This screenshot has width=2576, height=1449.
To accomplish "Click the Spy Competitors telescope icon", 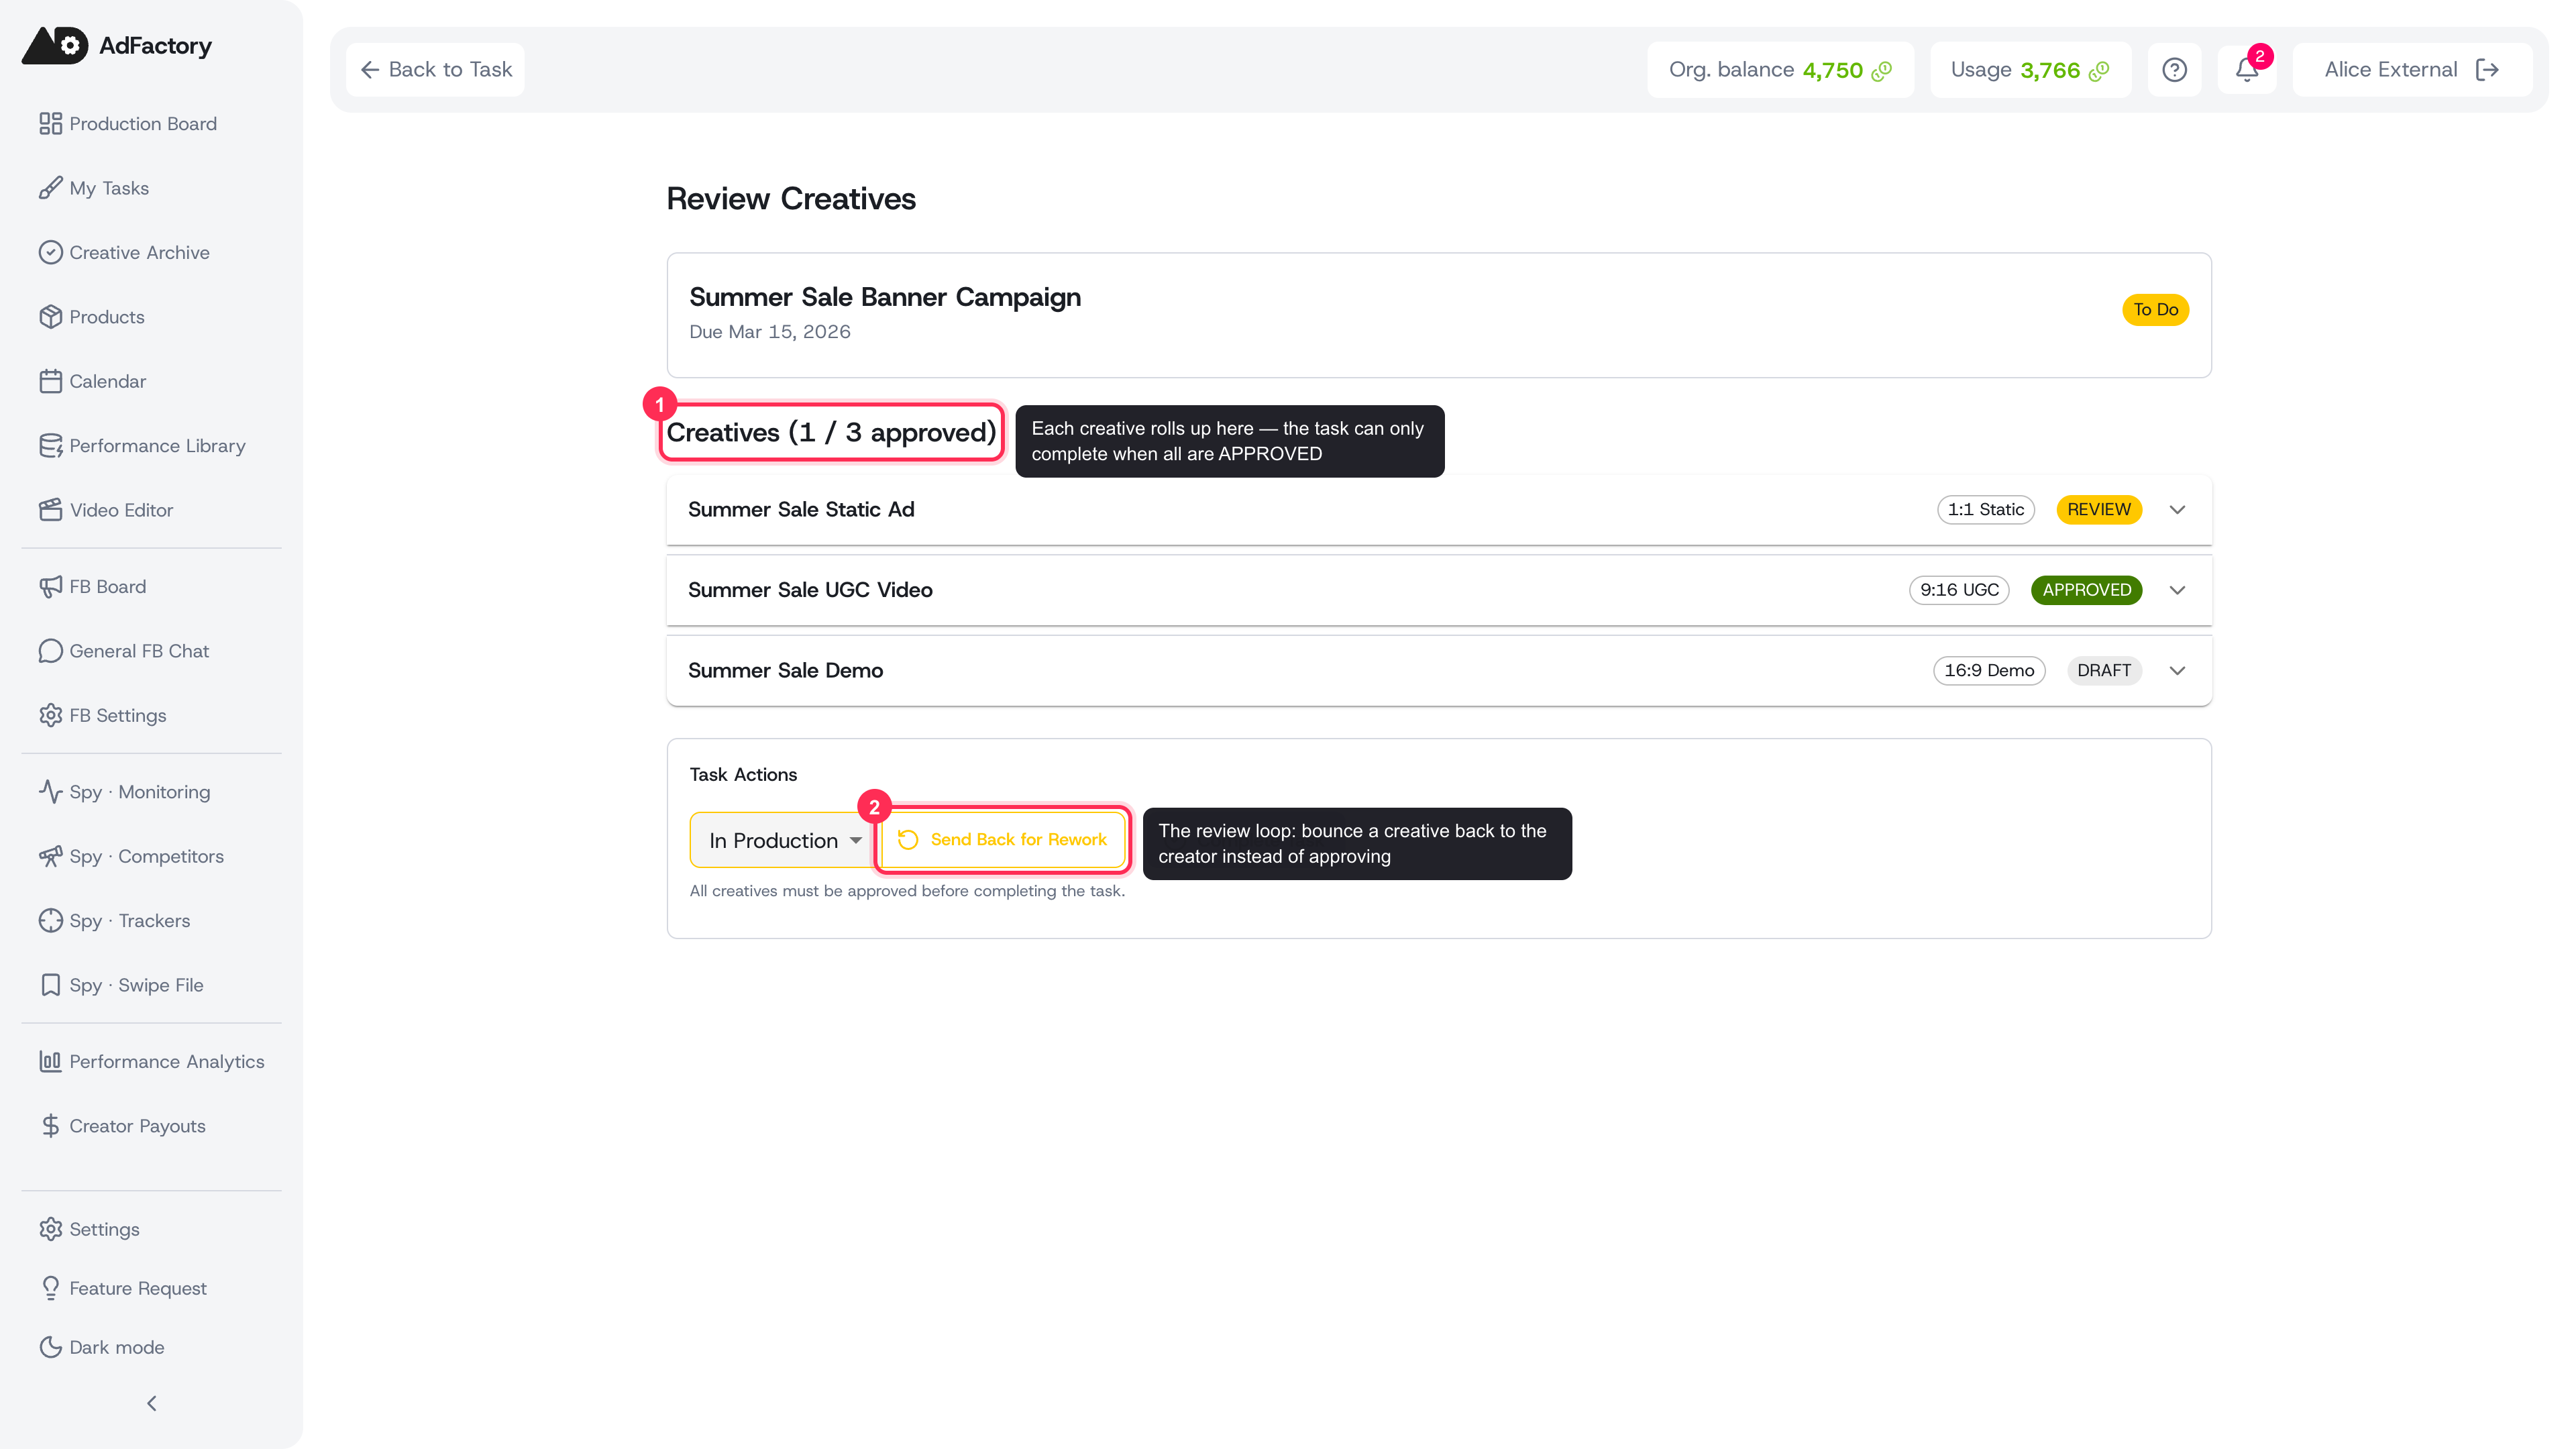I will click(50, 857).
